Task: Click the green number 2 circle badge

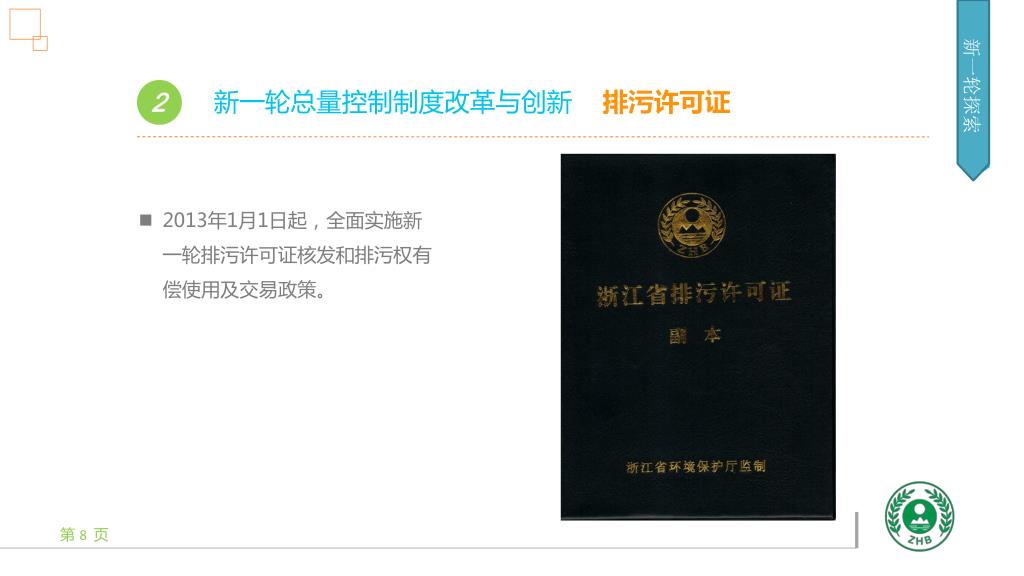Action: click(159, 103)
